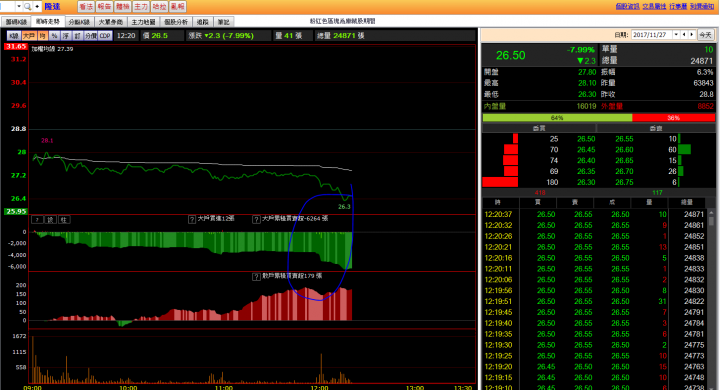Click the tick list scrollbar
The width and height of the screenshot is (720, 390).
[711, 299]
